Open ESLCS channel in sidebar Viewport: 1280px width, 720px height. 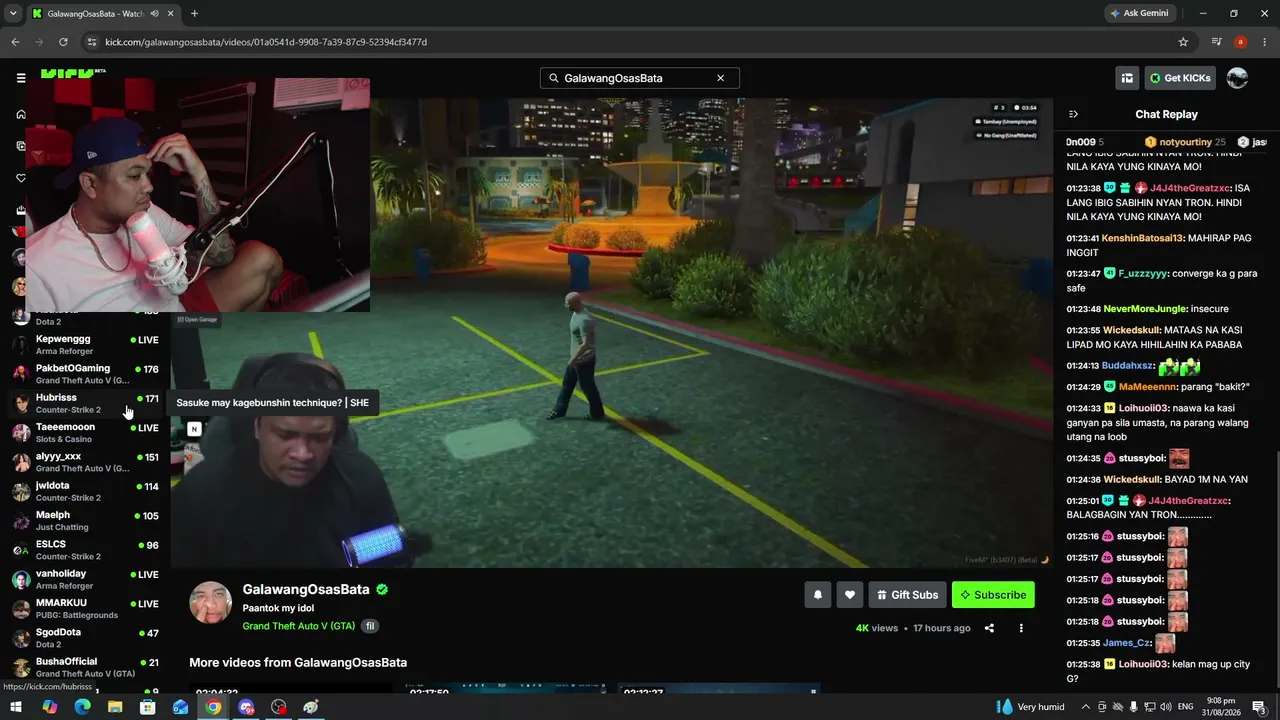pyautogui.click(x=85, y=550)
